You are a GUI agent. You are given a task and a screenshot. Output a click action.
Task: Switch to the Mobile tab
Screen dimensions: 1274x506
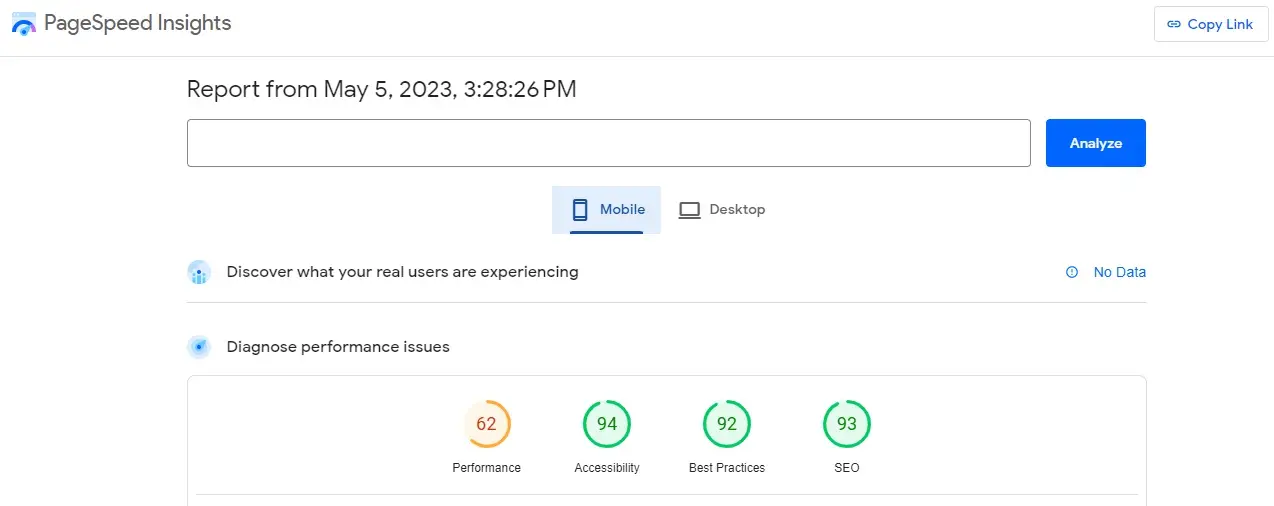[606, 210]
